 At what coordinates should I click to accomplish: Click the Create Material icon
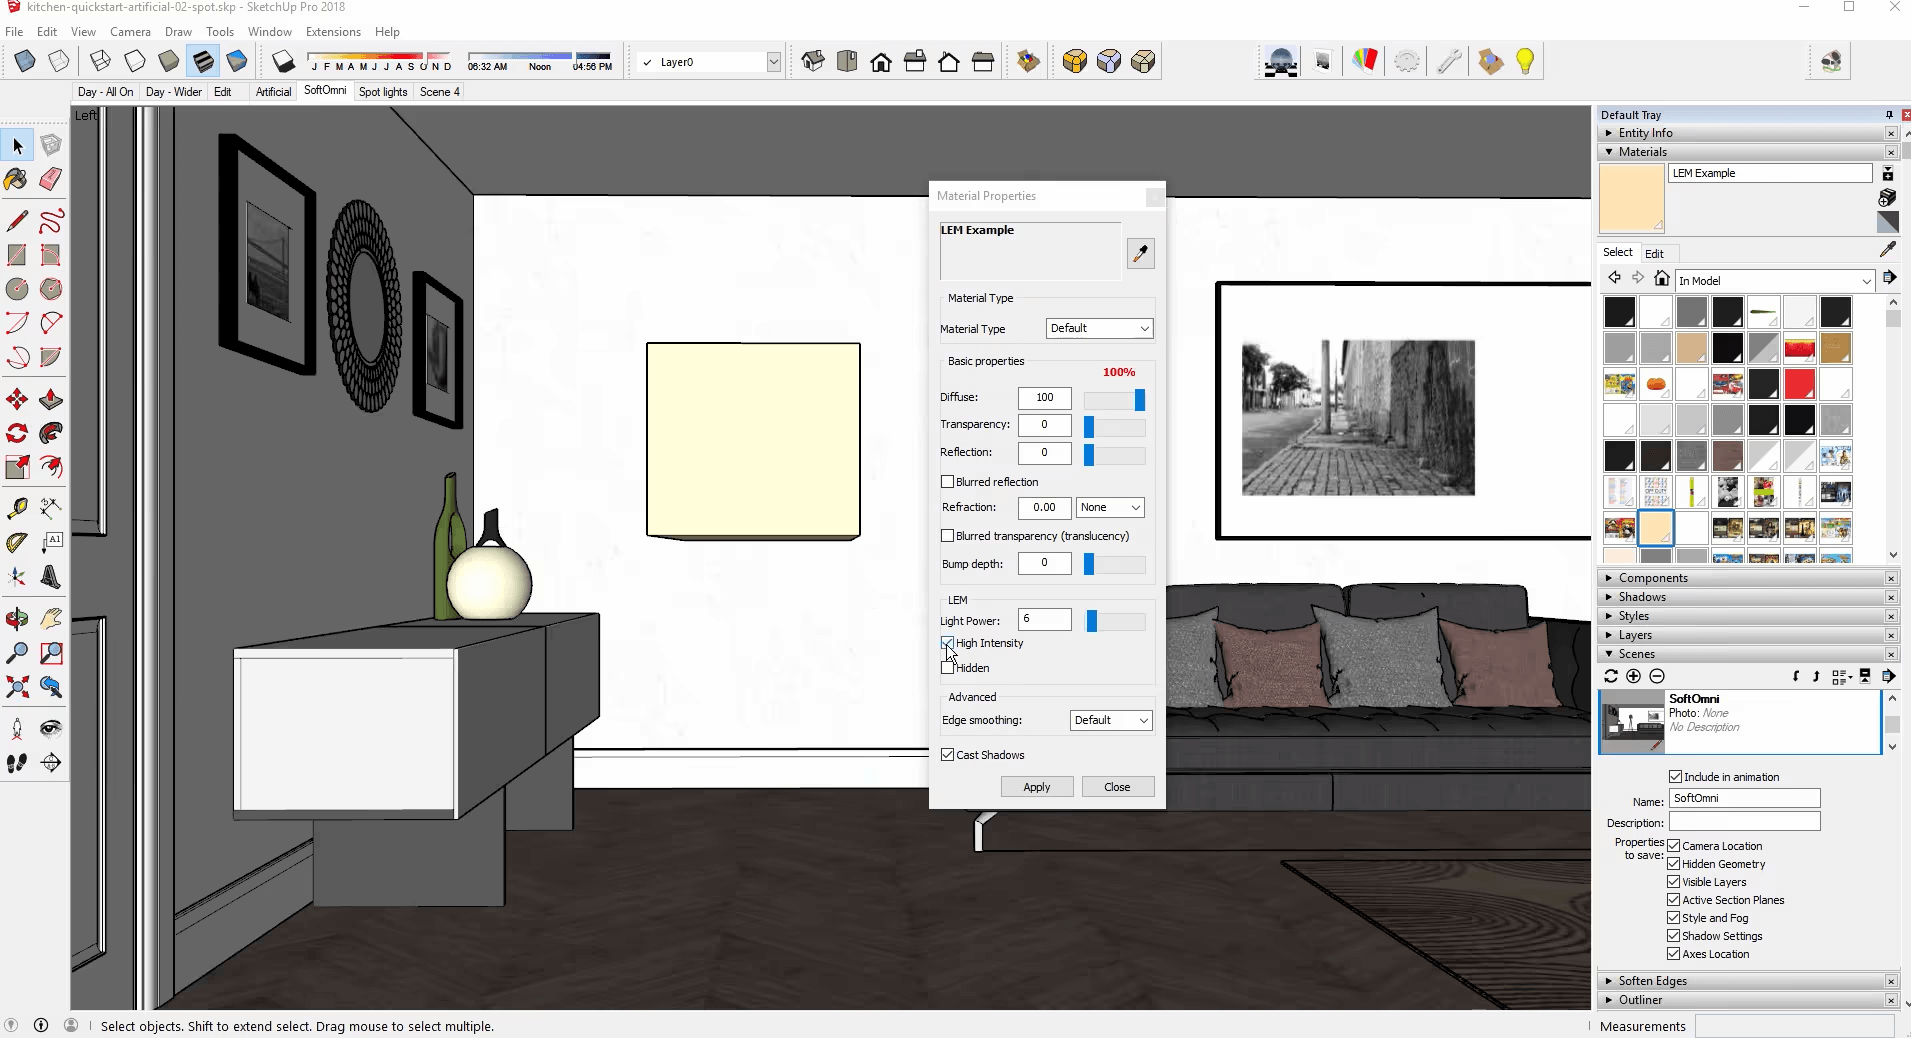click(1888, 198)
